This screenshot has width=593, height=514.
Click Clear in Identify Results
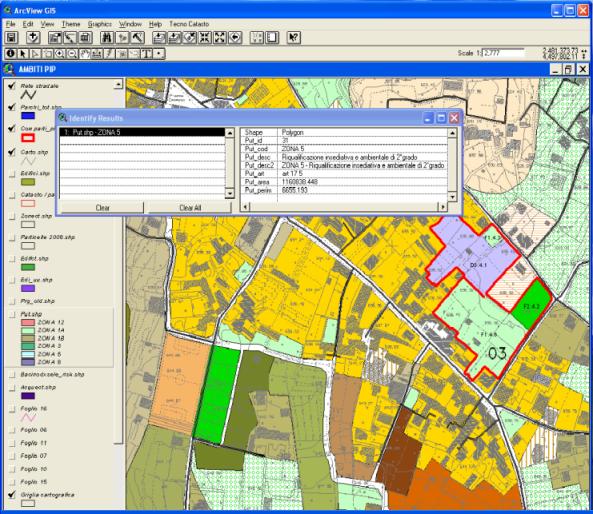coord(102,208)
